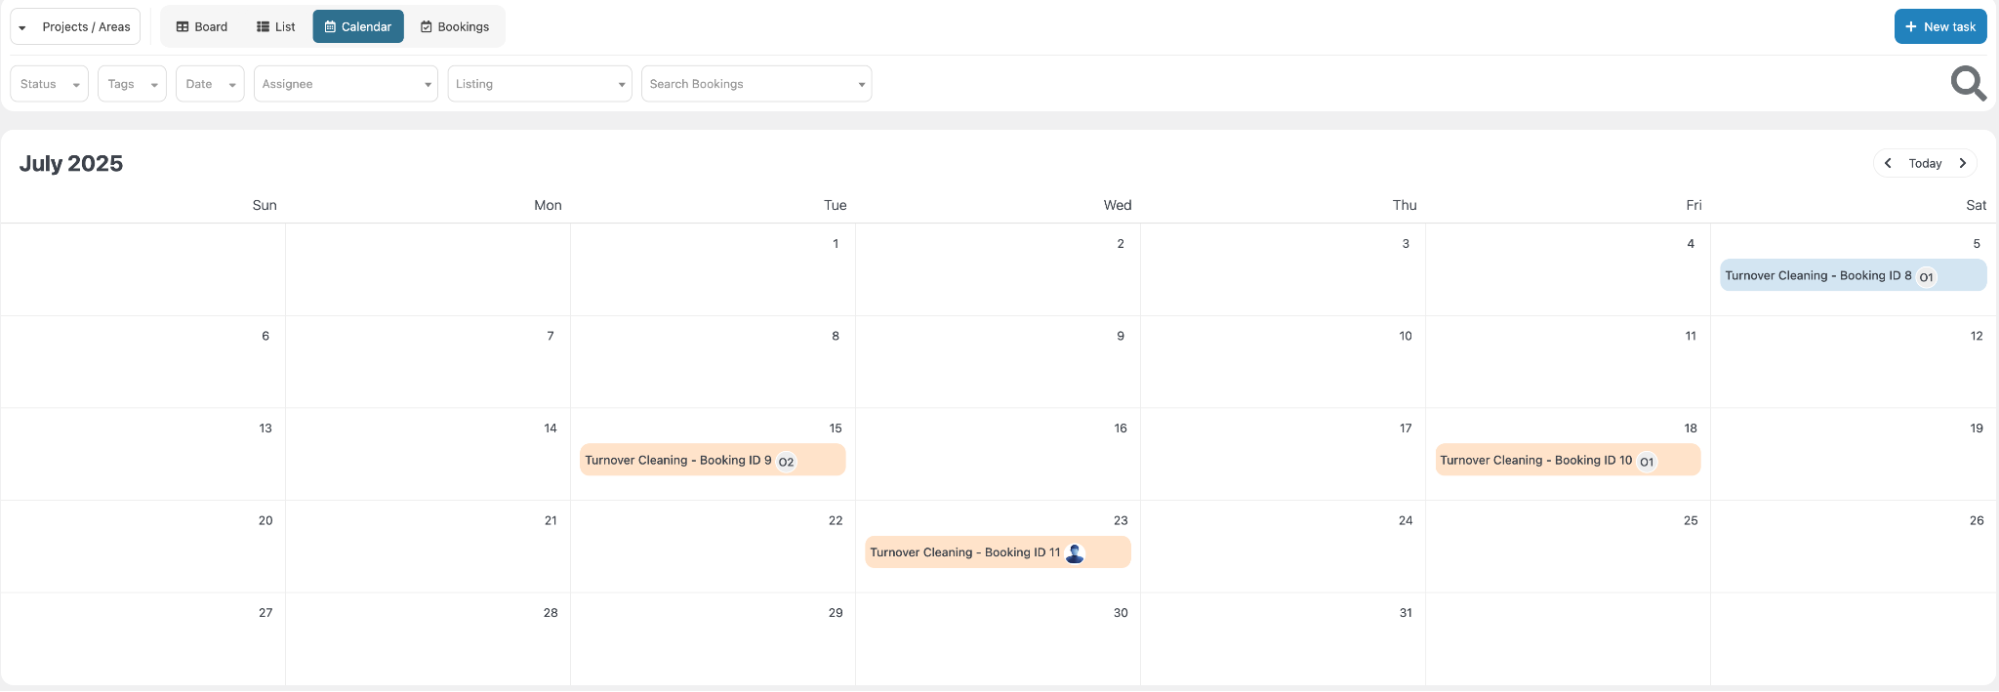
Task: Click the July 2025 heading
Action: (71, 164)
